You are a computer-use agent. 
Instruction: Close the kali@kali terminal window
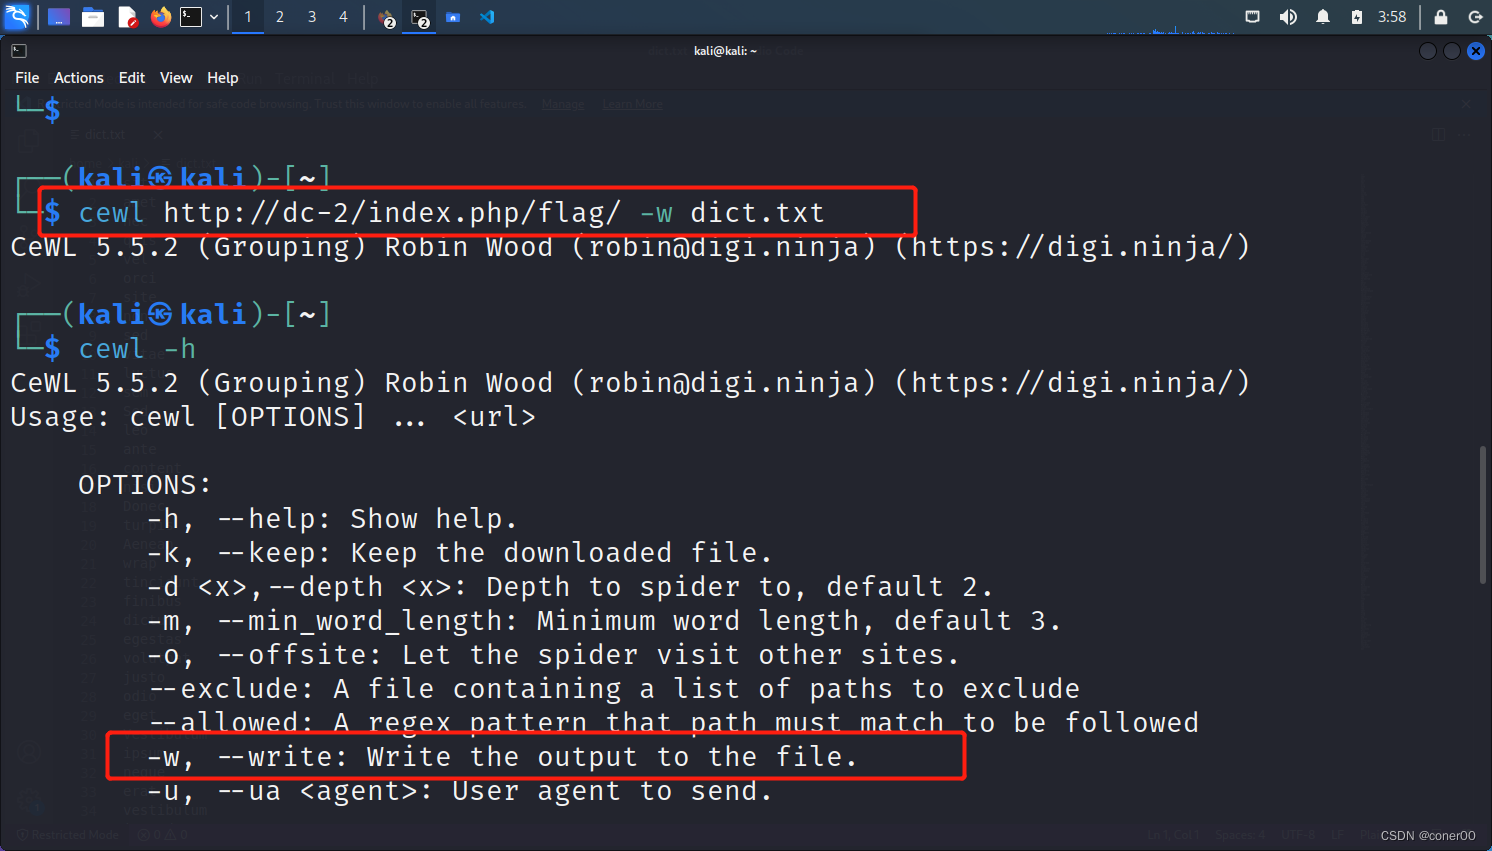pos(1476,51)
